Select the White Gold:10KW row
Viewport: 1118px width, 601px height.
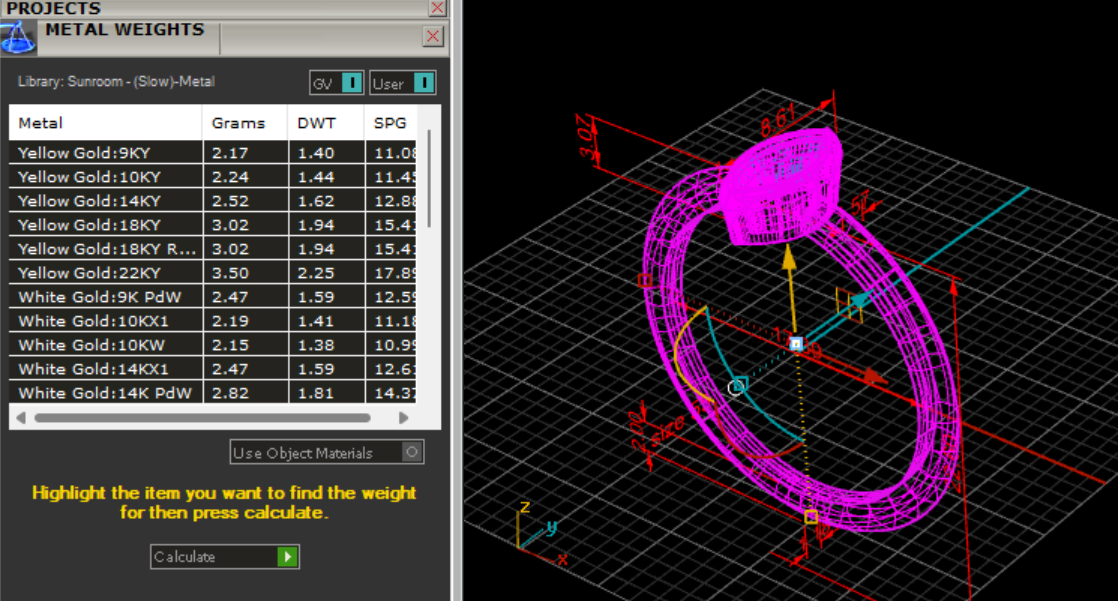coord(212,345)
